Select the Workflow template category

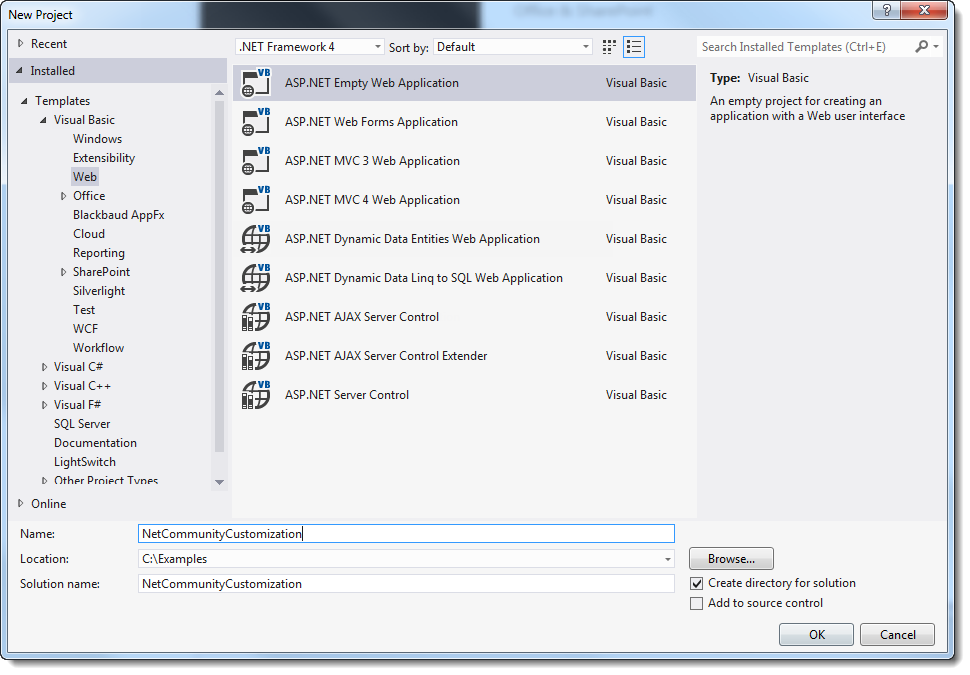coord(98,348)
